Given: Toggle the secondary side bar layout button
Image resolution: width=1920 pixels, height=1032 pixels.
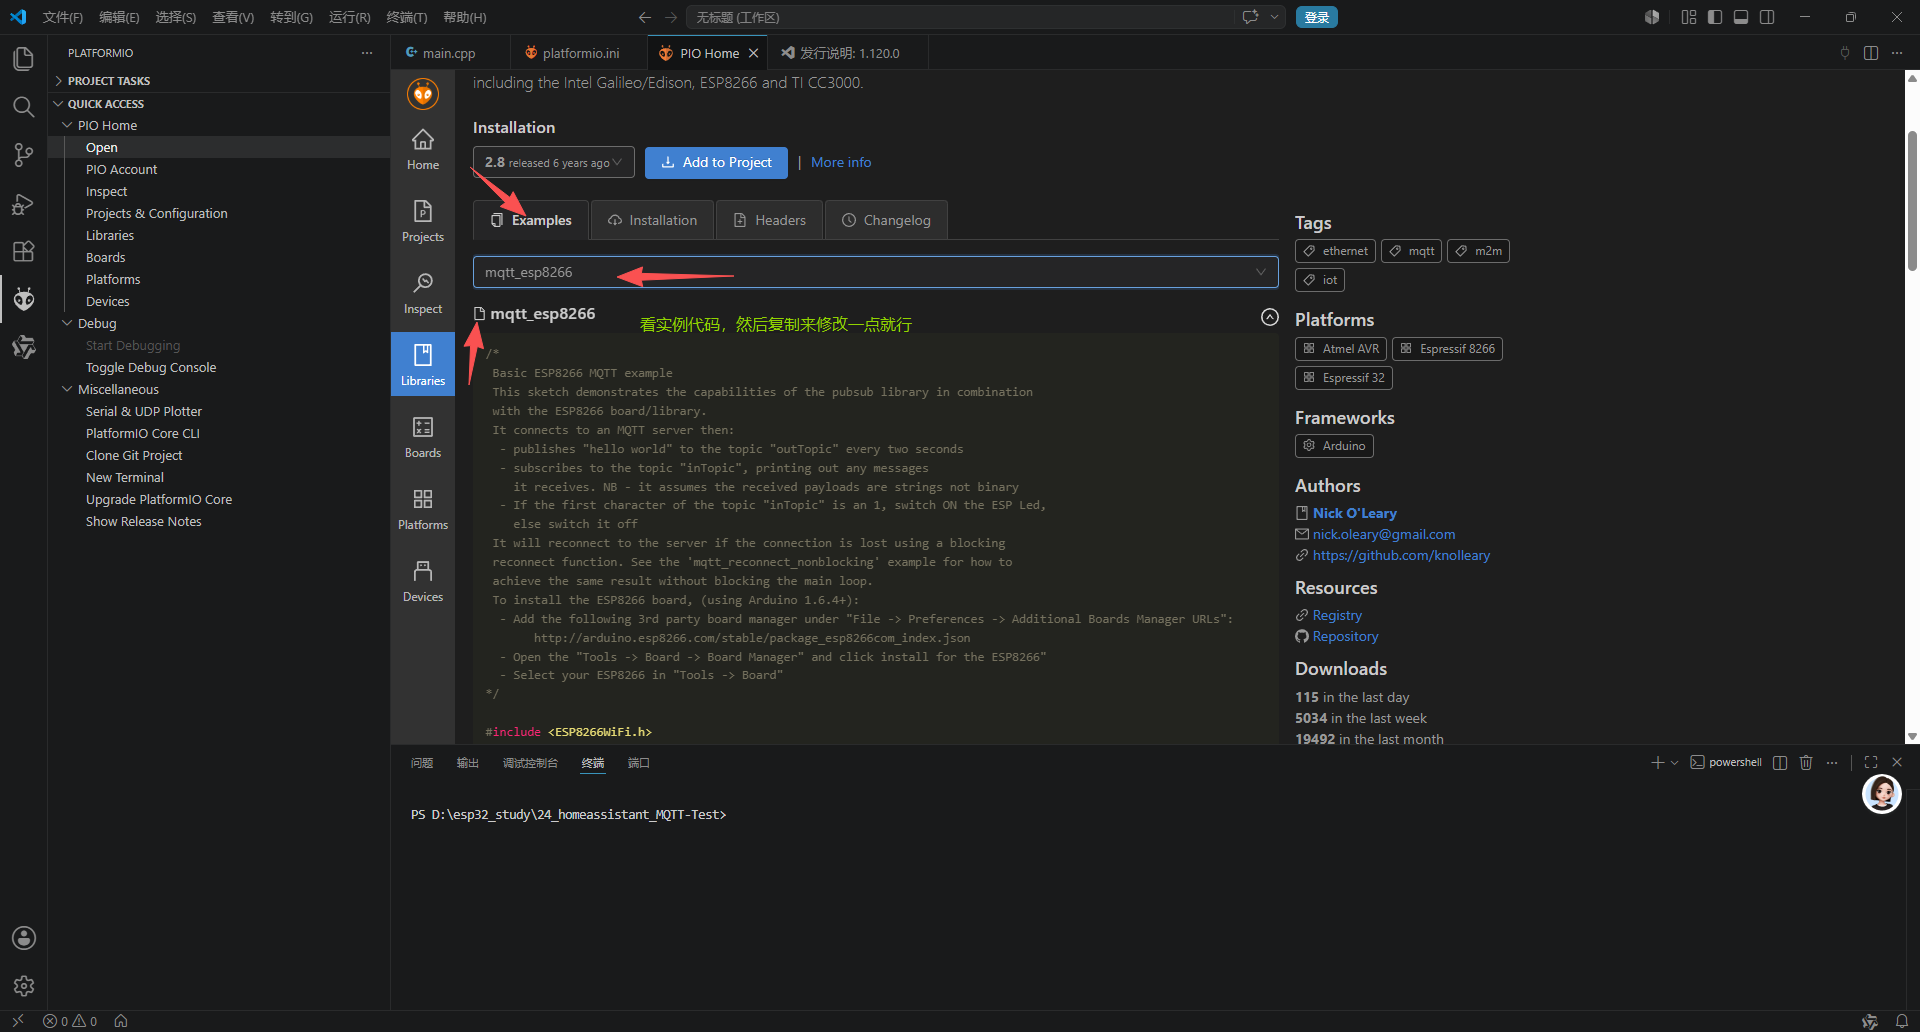Looking at the screenshot, I should click(1767, 17).
